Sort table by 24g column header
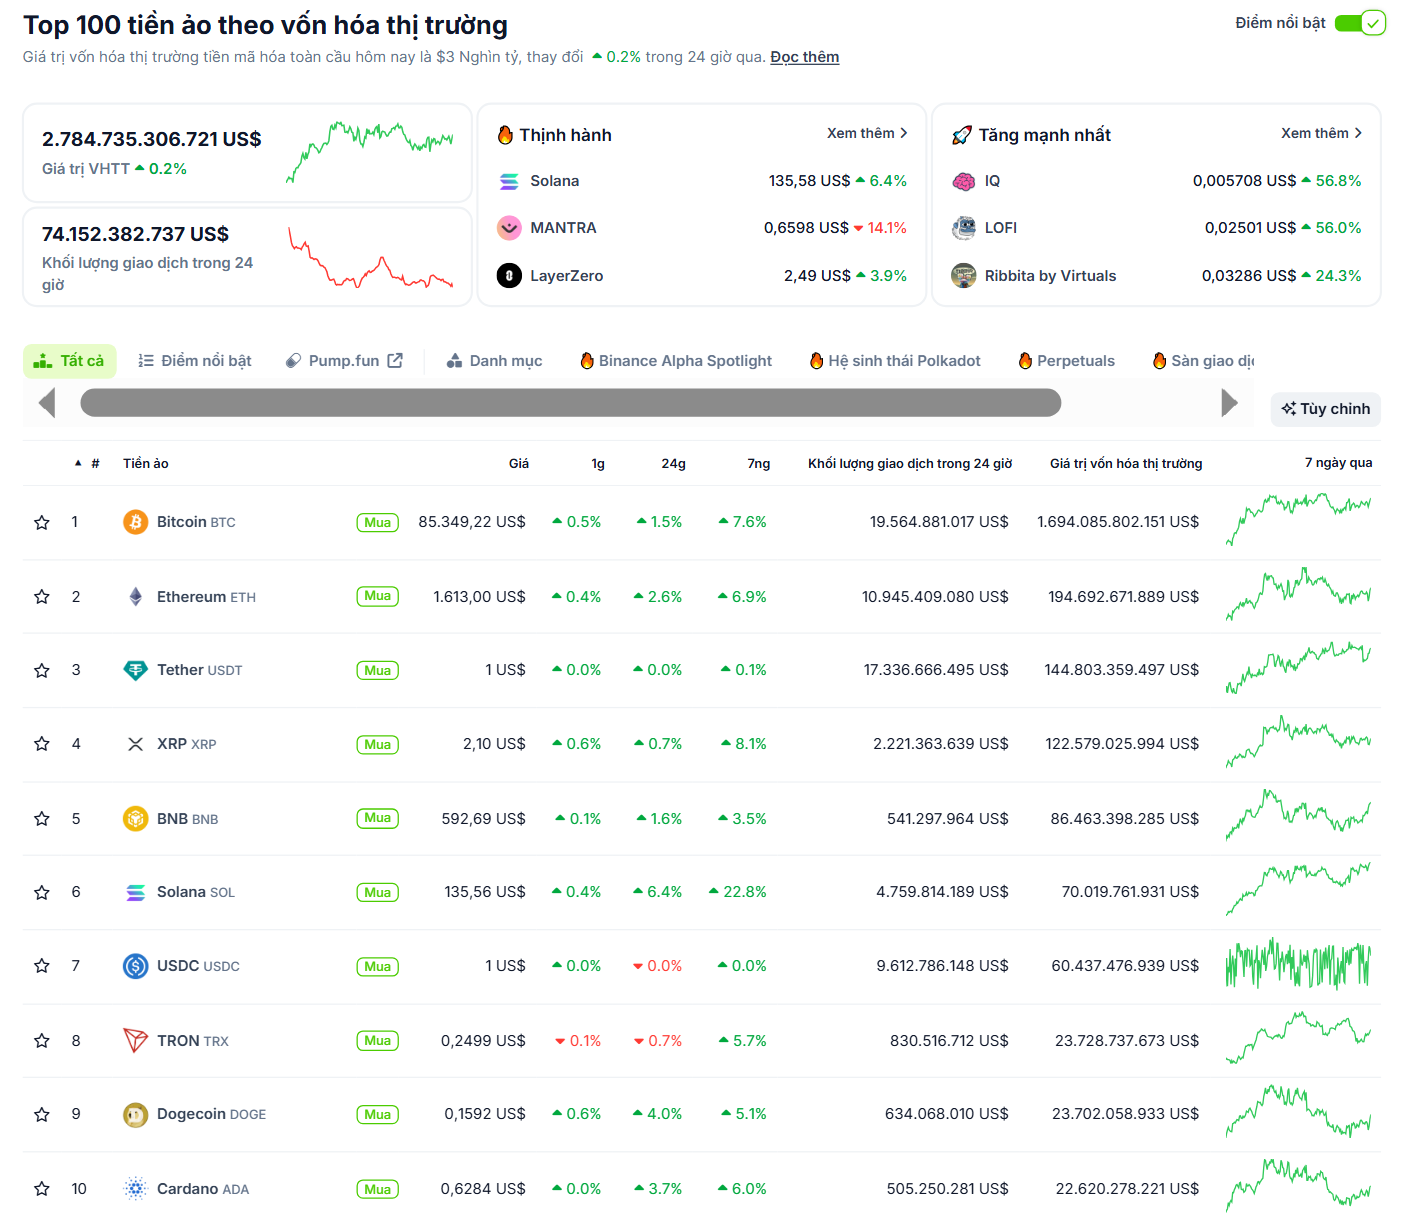Image resolution: width=1401 pixels, height=1225 pixels. (x=673, y=463)
